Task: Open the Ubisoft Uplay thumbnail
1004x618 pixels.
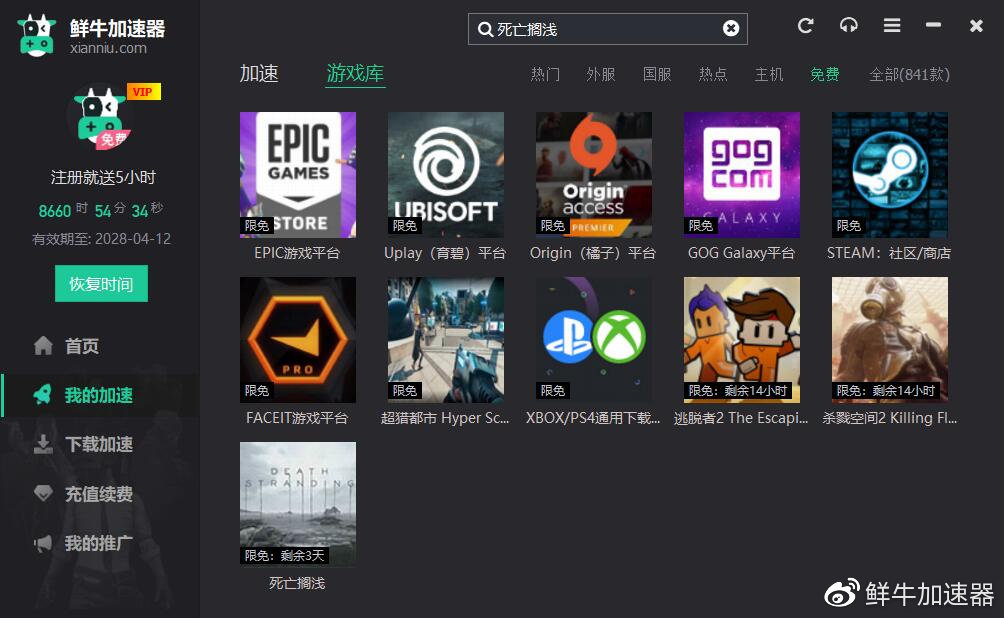Action: pyautogui.click(x=446, y=175)
